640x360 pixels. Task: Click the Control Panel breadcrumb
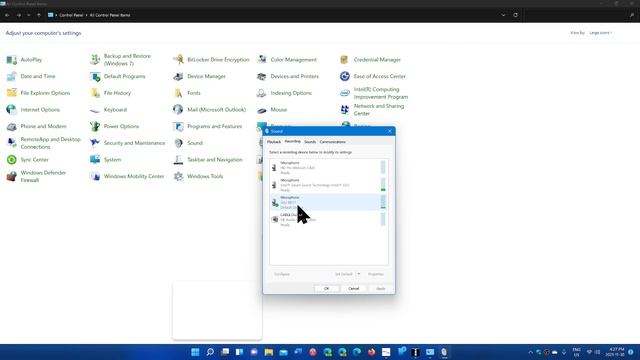click(71, 15)
